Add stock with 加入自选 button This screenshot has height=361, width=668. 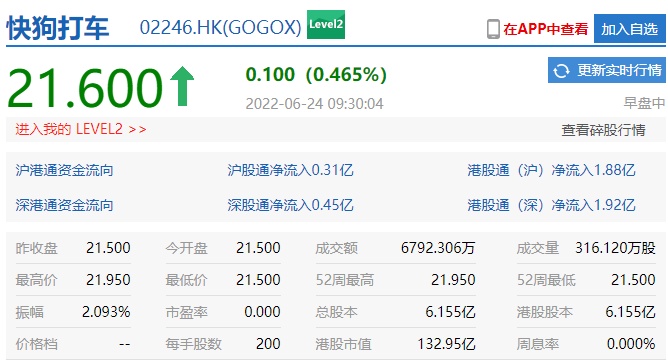630,29
